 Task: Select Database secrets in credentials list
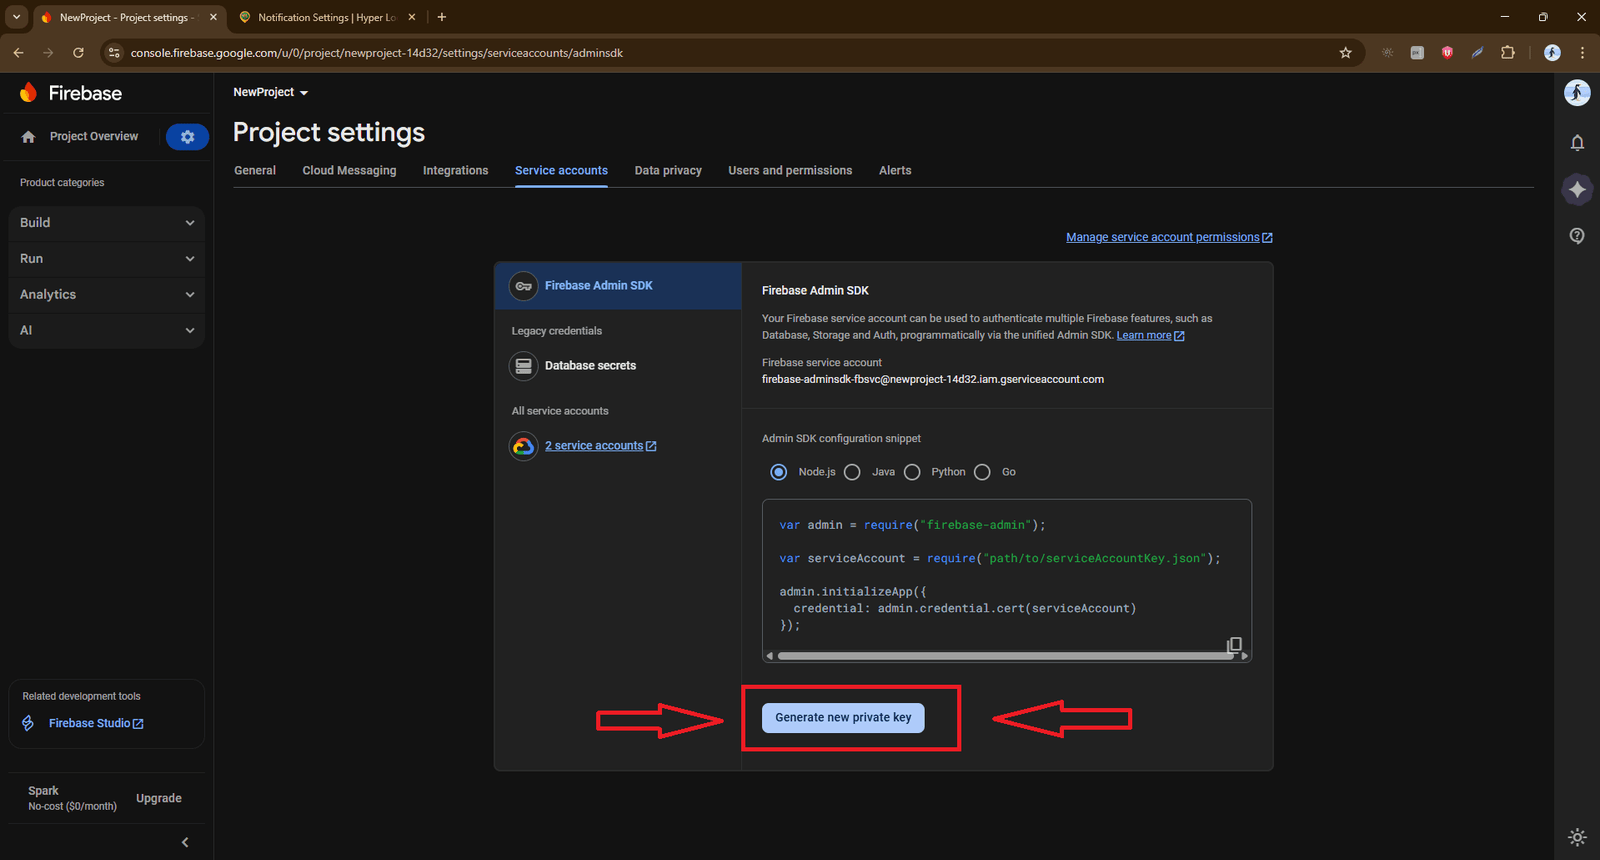point(618,366)
